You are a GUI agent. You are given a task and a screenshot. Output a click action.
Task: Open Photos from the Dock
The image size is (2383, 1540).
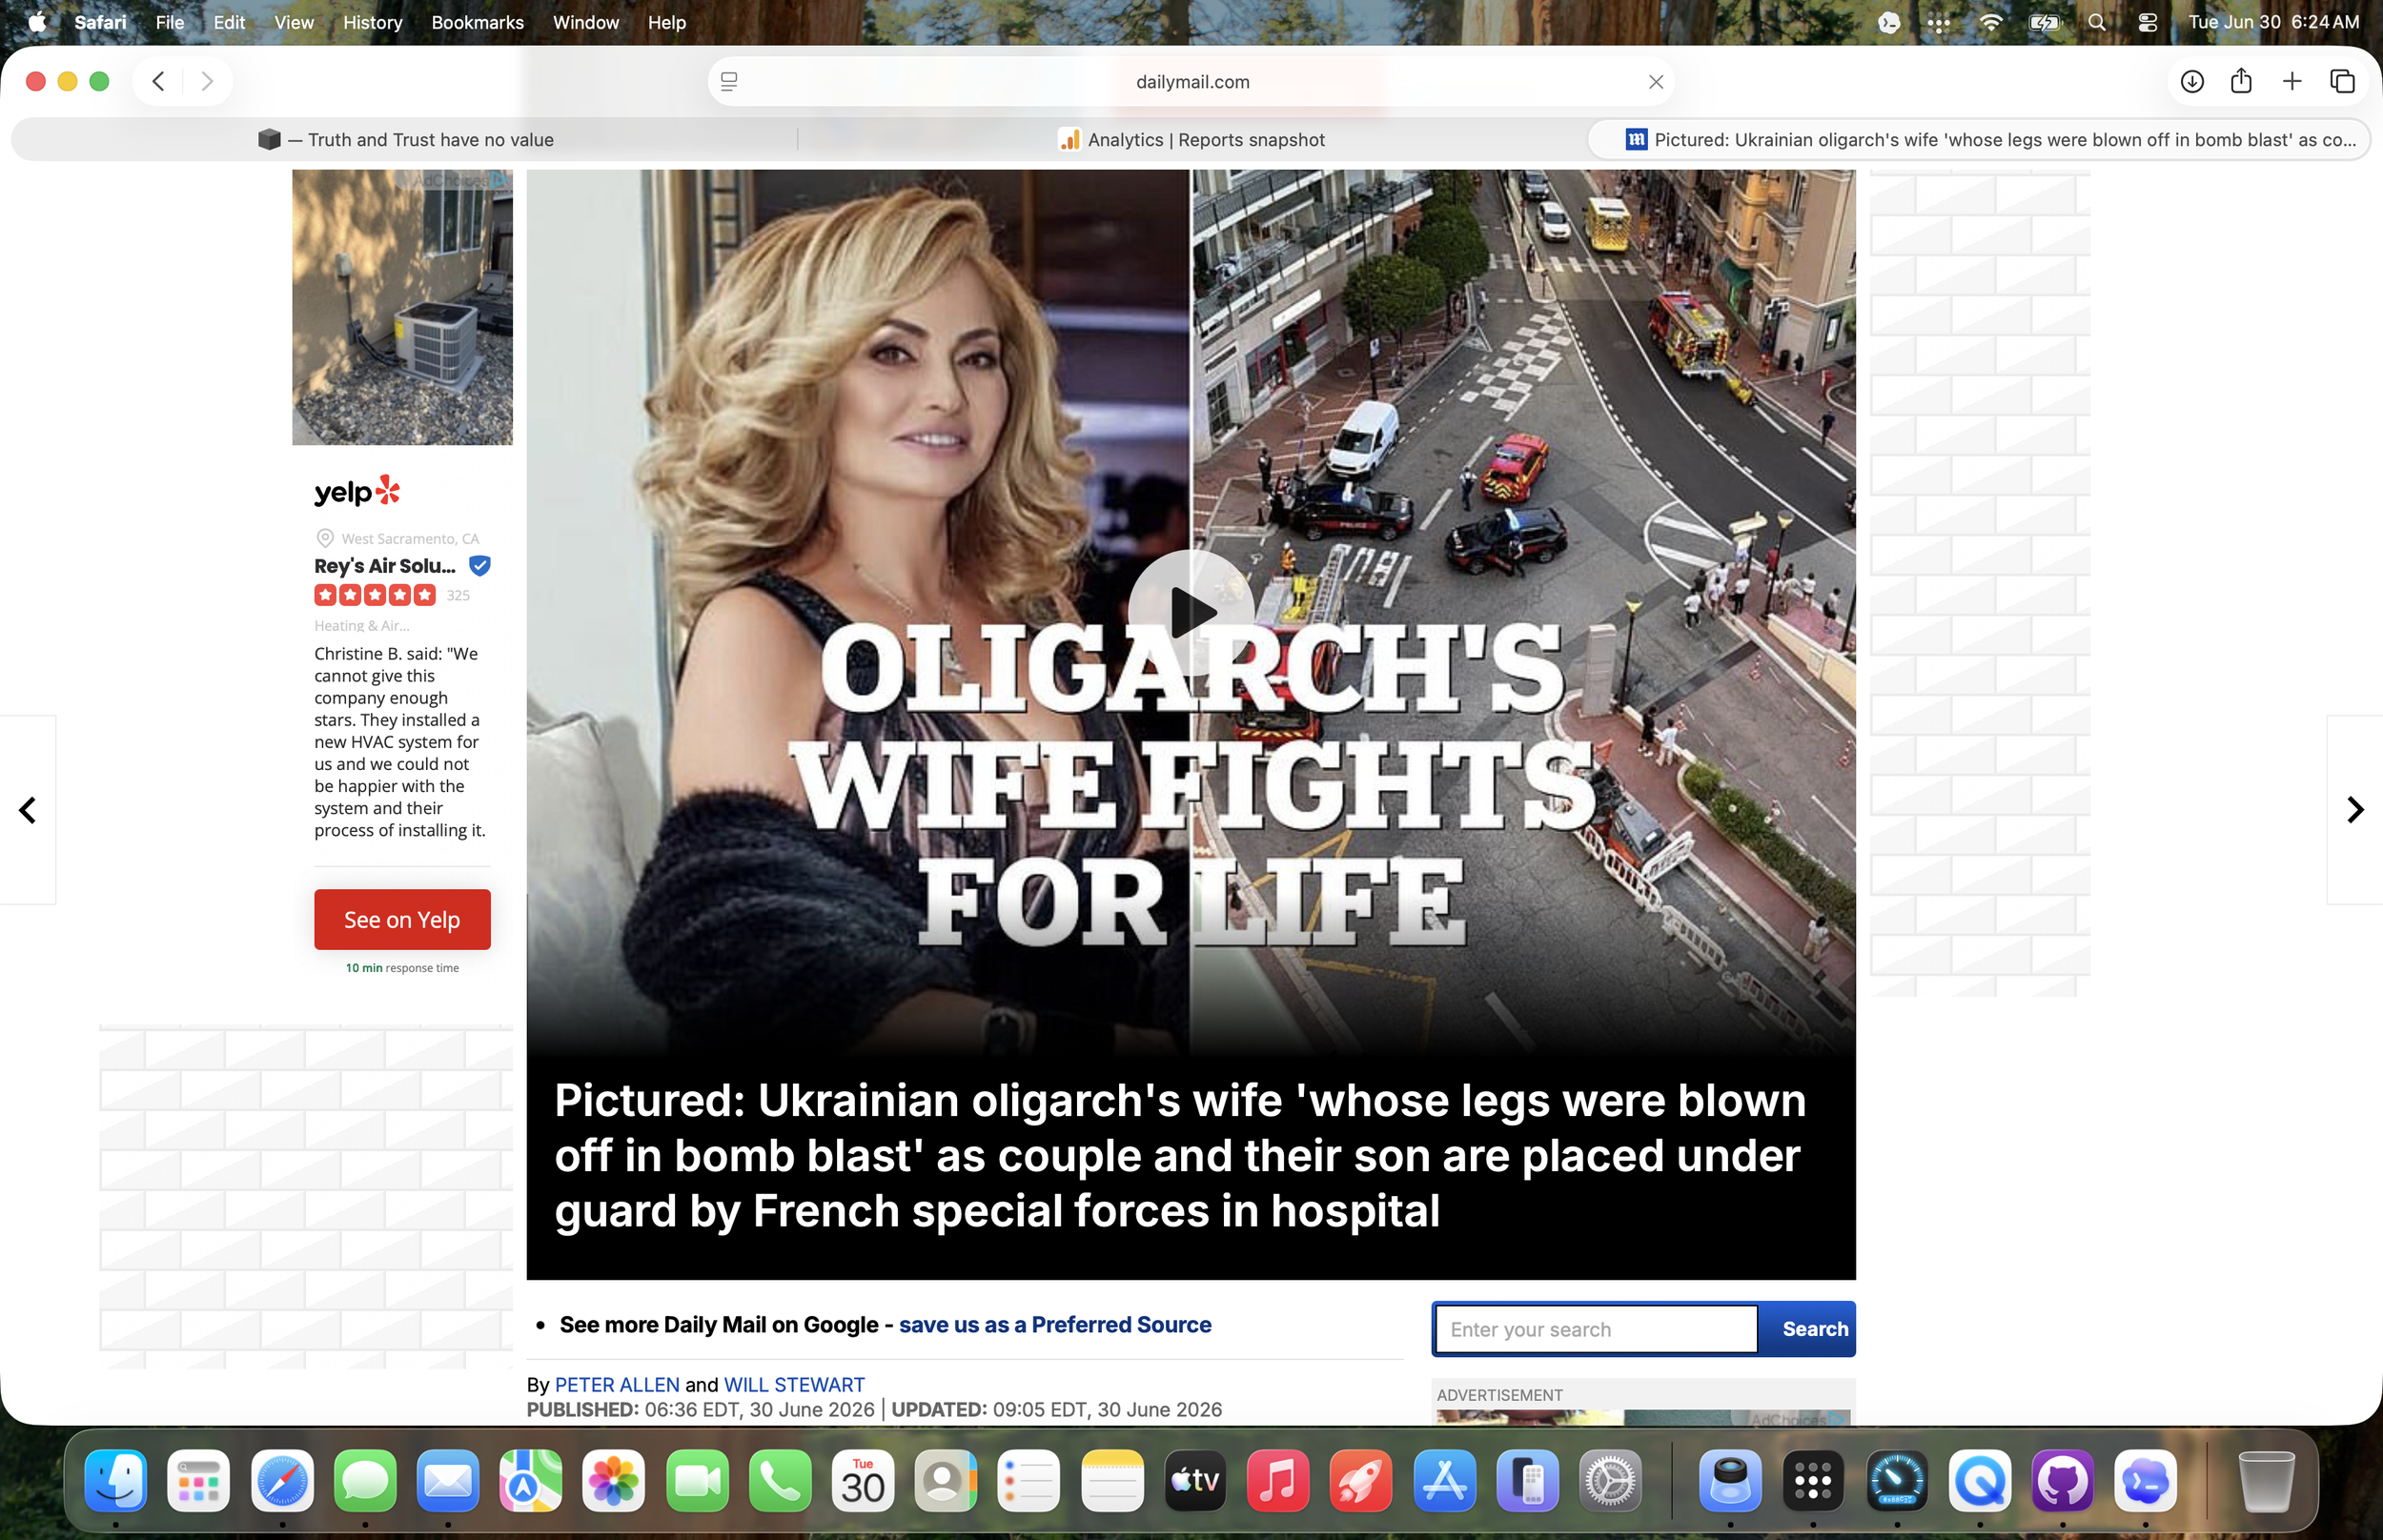(x=614, y=1481)
